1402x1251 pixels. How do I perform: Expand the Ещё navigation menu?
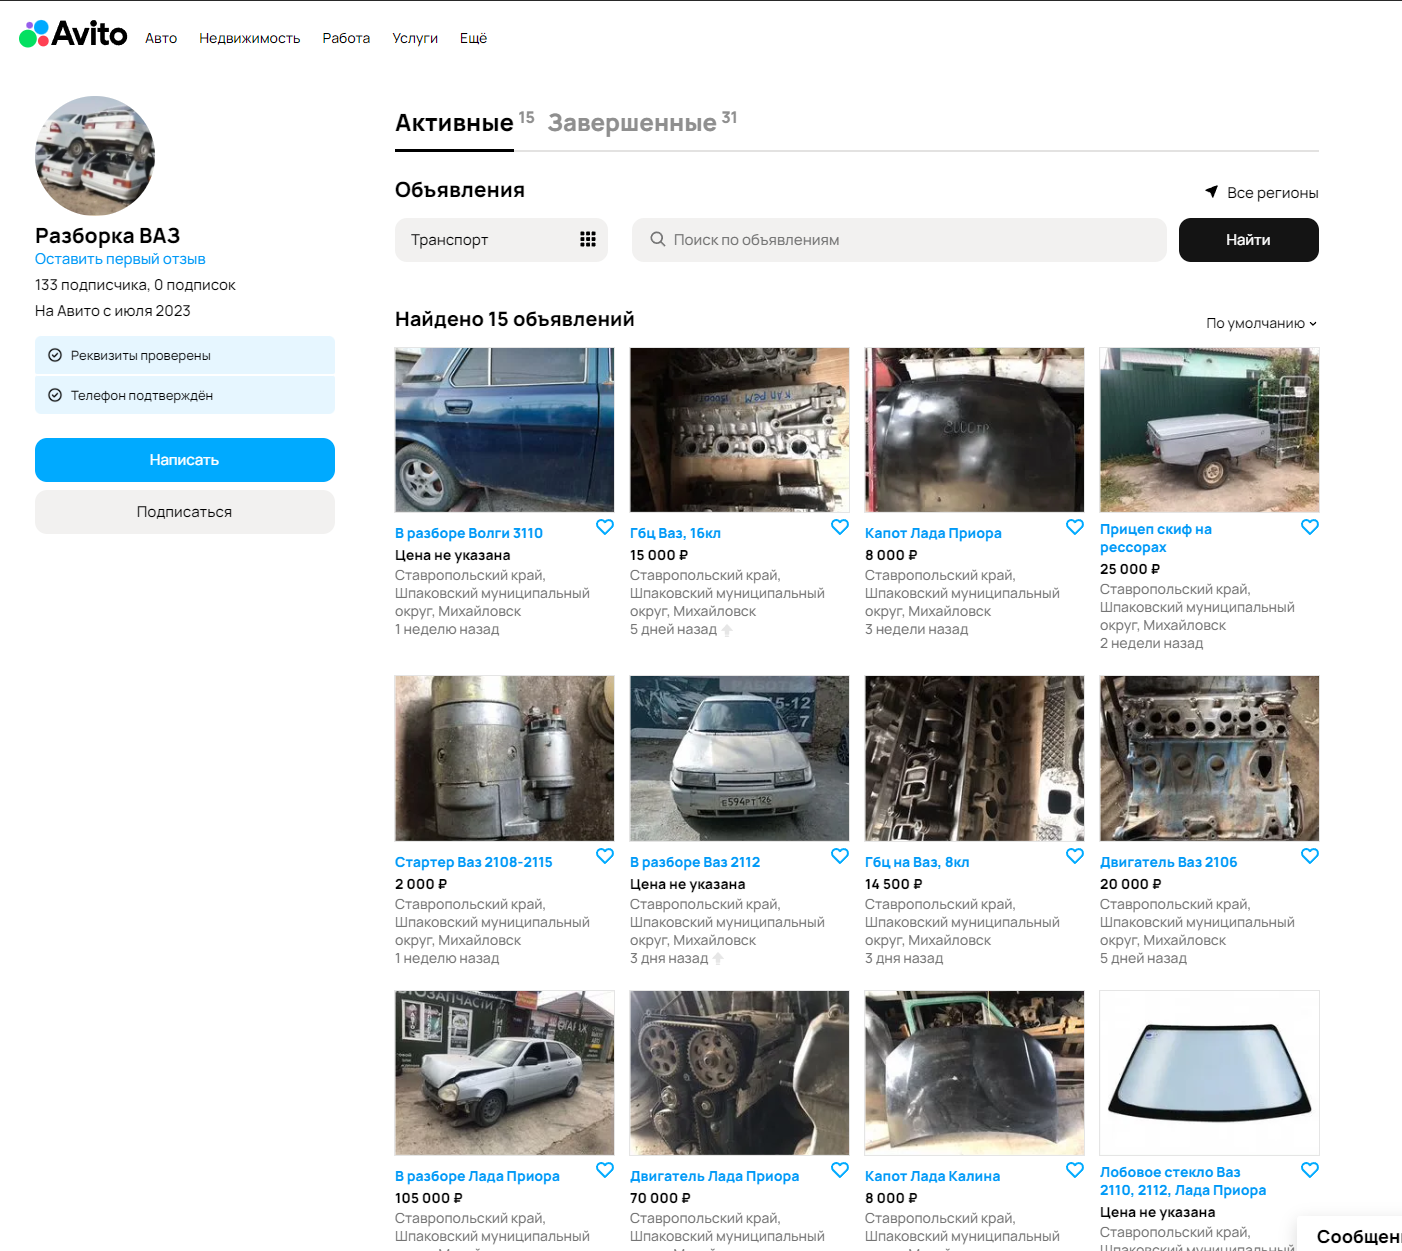coord(473,38)
